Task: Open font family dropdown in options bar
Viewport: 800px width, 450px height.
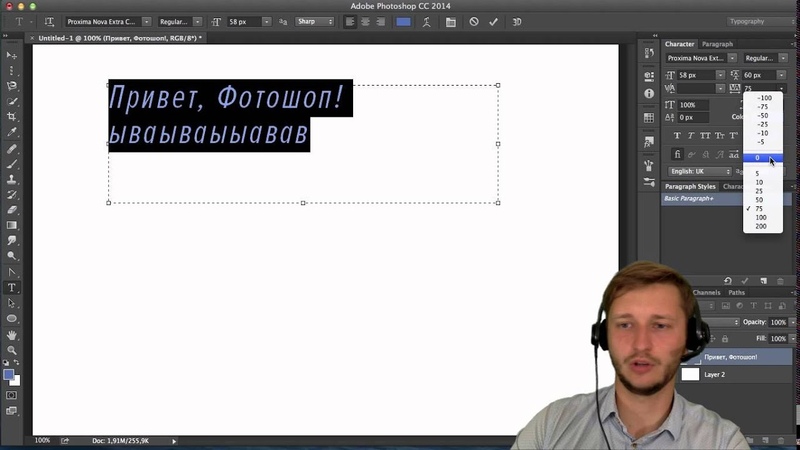Action: tap(146, 22)
